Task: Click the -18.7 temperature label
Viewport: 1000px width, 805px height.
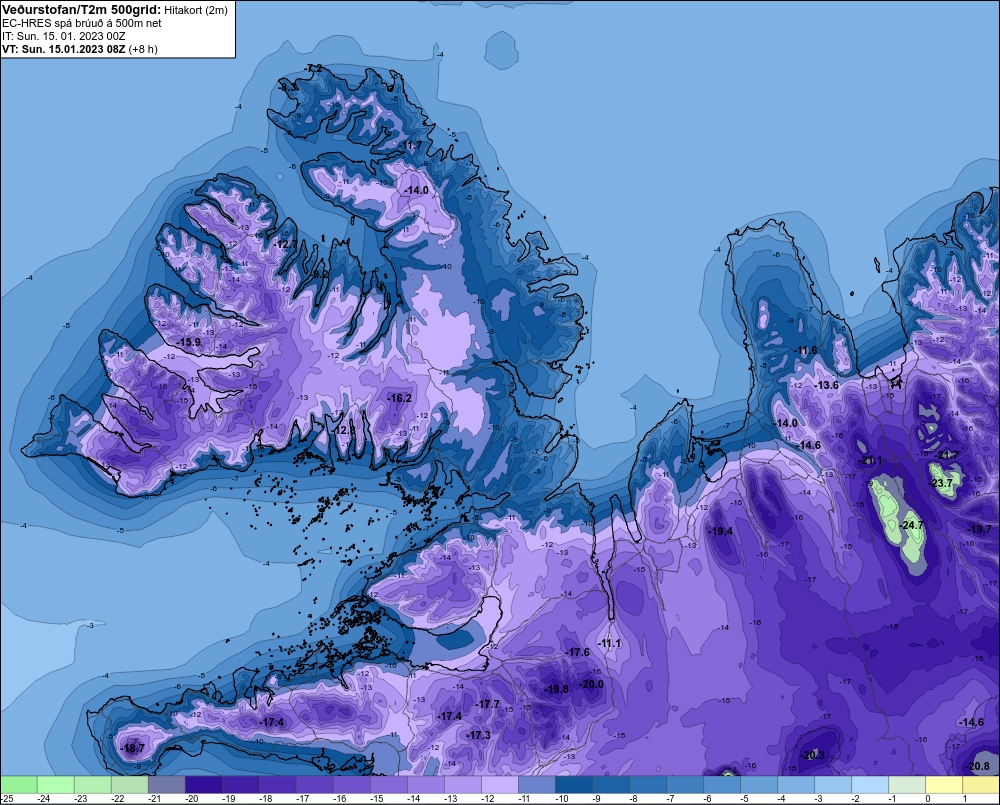Action: click(133, 748)
